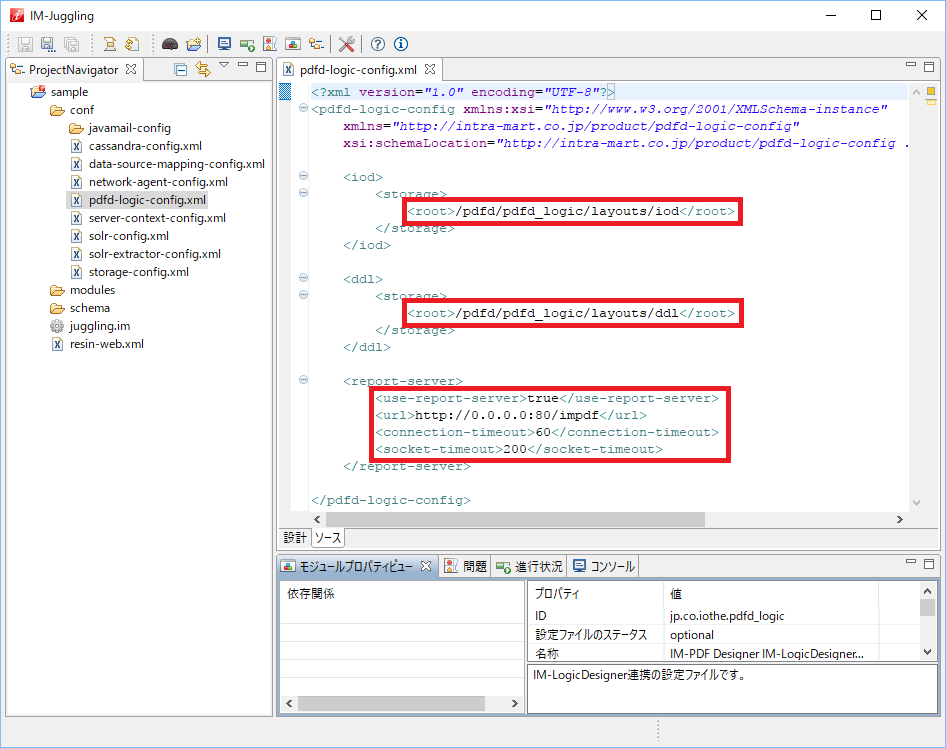
Task: Close the pdfd-logic-config.xml editor tab
Action: click(430, 69)
